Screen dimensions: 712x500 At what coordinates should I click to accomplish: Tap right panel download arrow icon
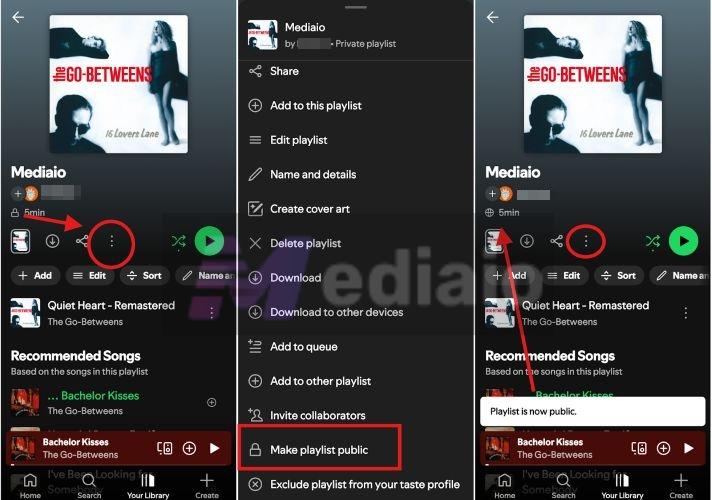(527, 241)
